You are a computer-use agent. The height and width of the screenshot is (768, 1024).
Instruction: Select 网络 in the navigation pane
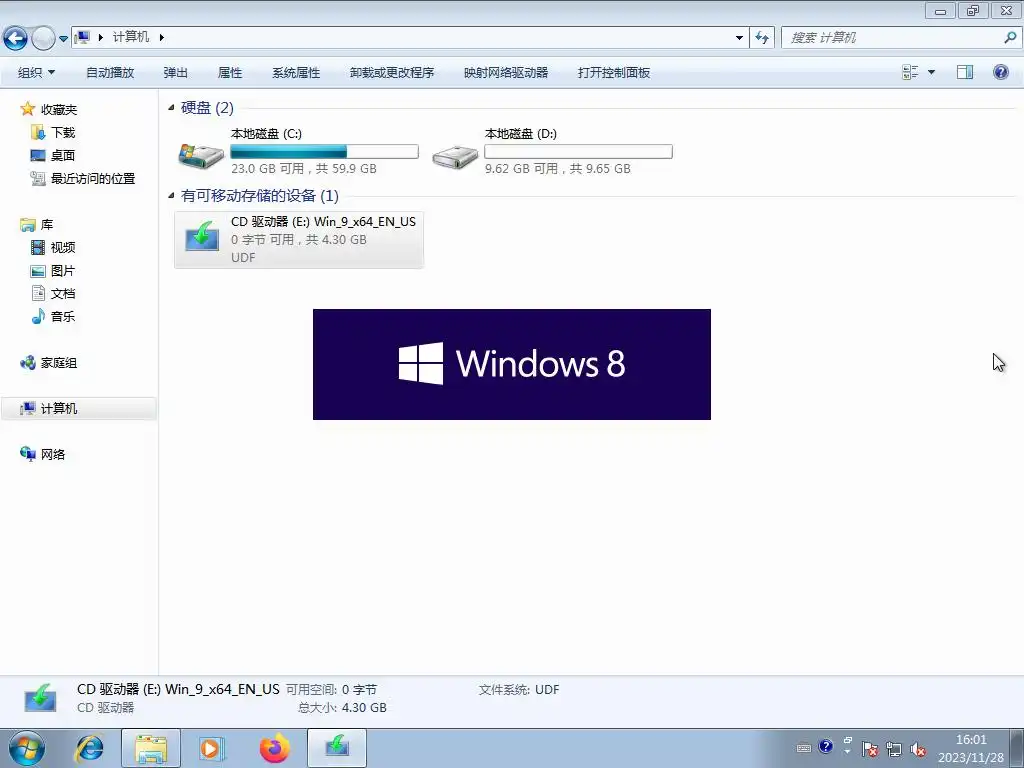point(53,454)
